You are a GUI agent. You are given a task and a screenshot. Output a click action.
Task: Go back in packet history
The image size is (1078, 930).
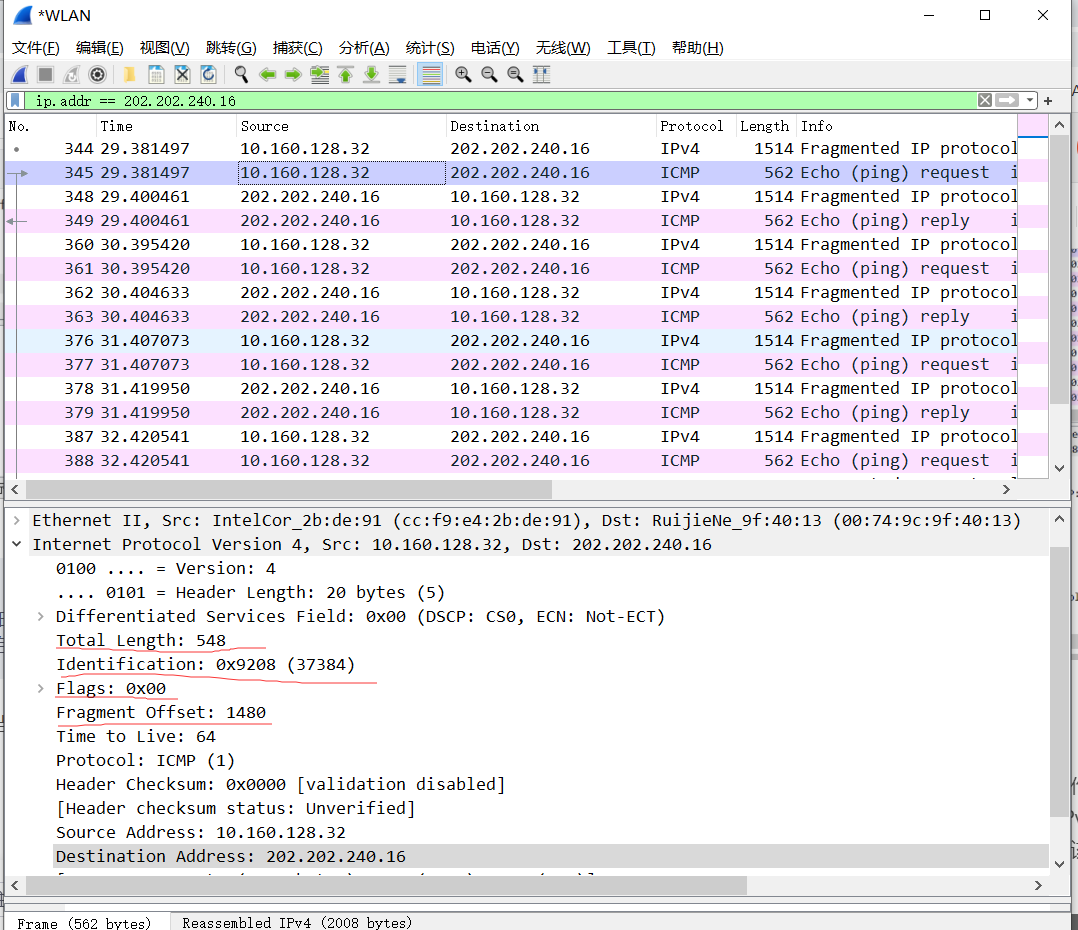coord(267,74)
